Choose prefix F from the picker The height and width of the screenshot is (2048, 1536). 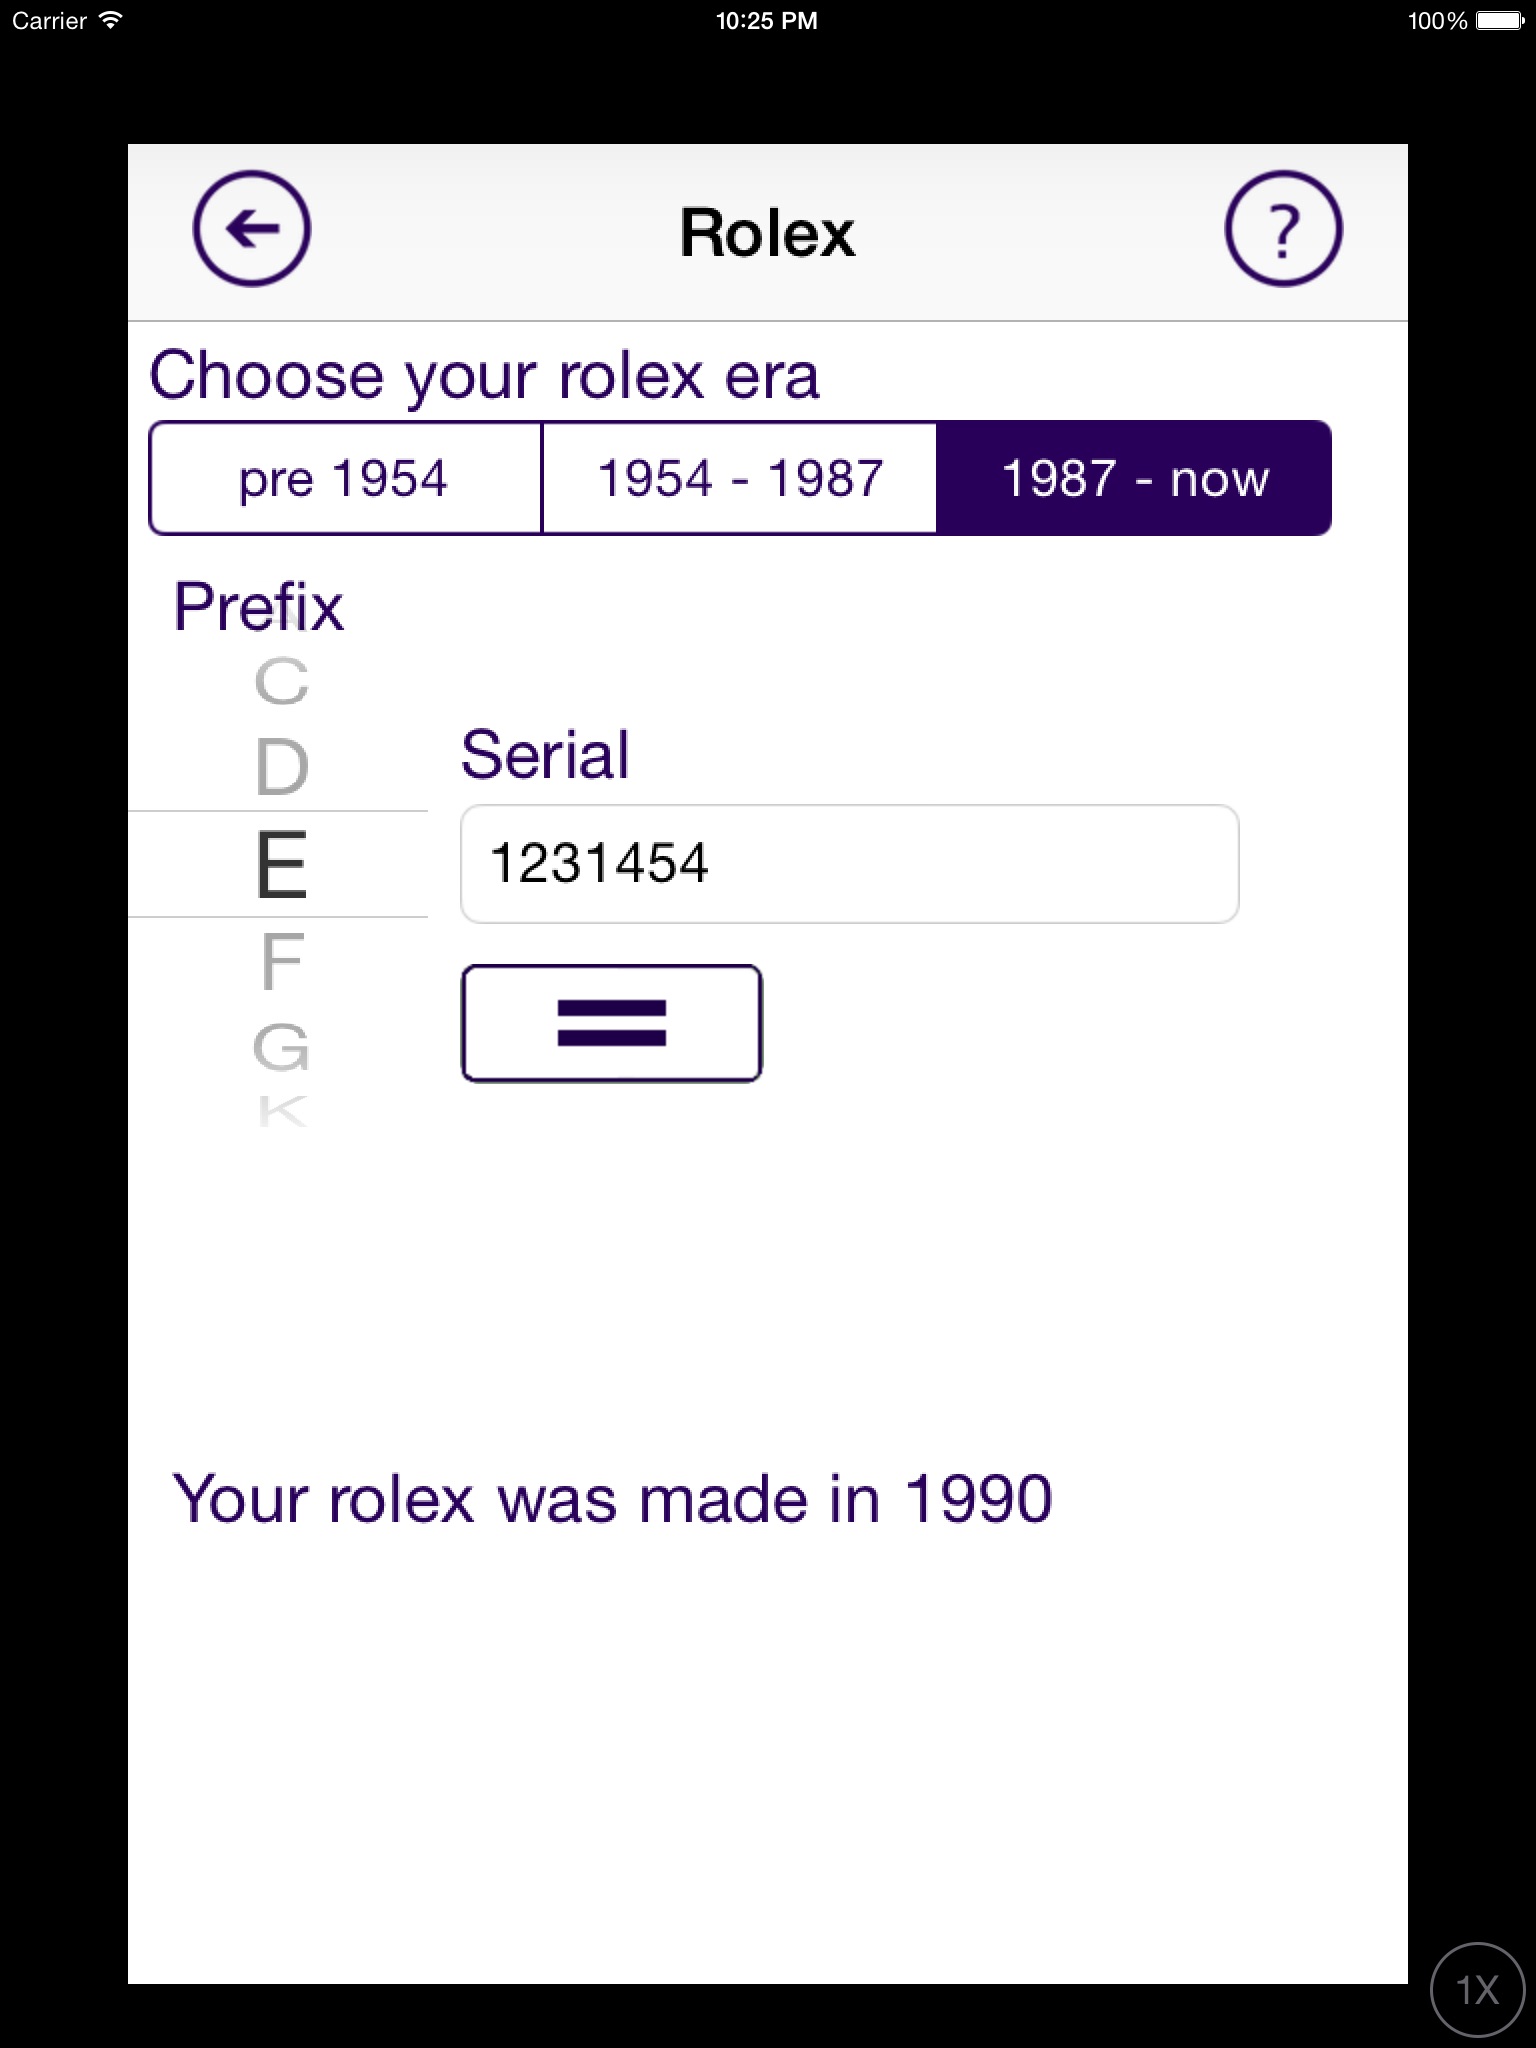[281, 961]
